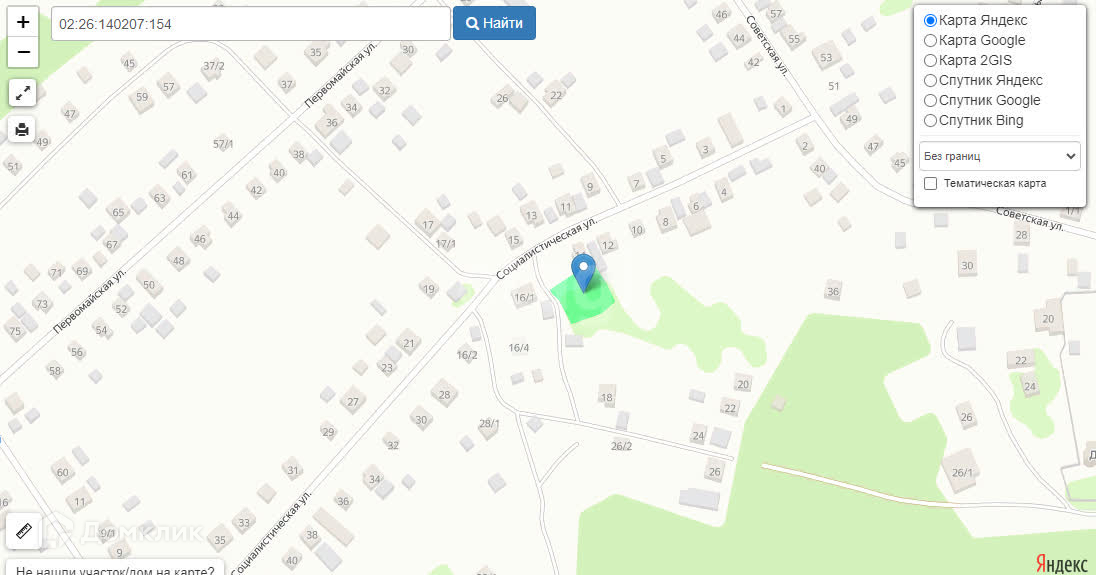Zoom out with the minus button
Screen dimensions: 1097x575
(23, 52)
